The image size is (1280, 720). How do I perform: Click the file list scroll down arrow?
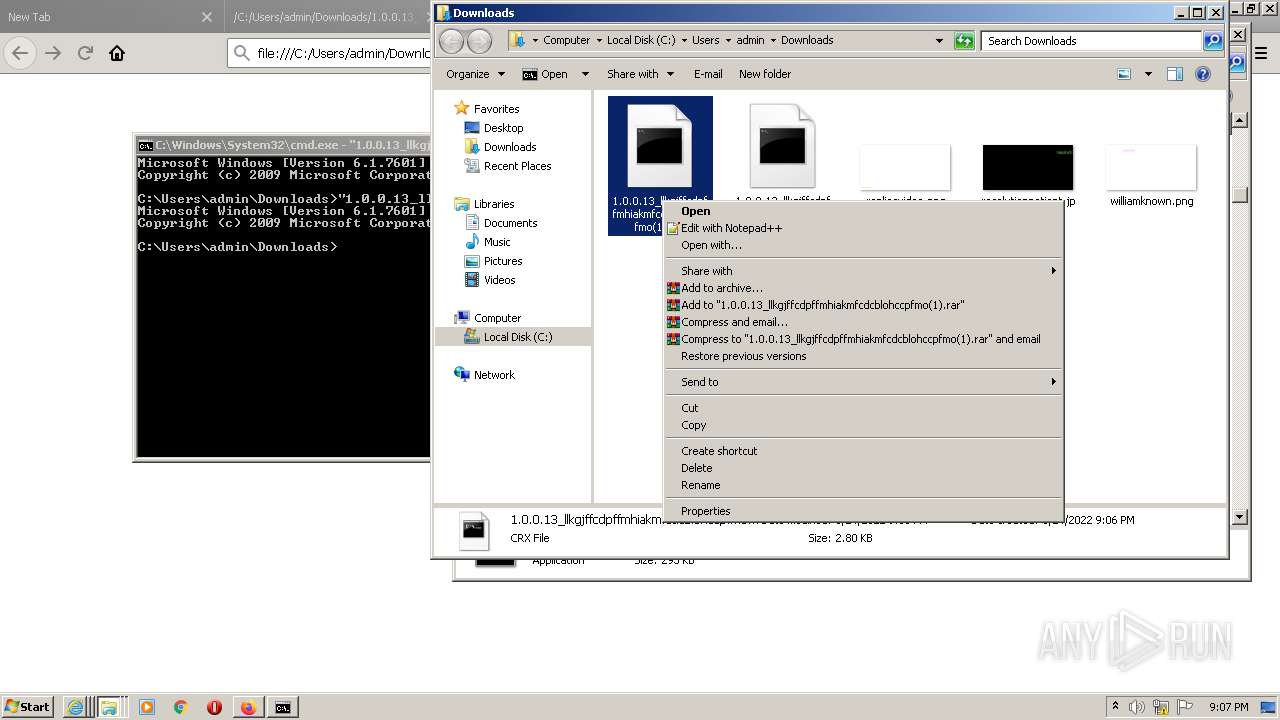[1240, 517]
